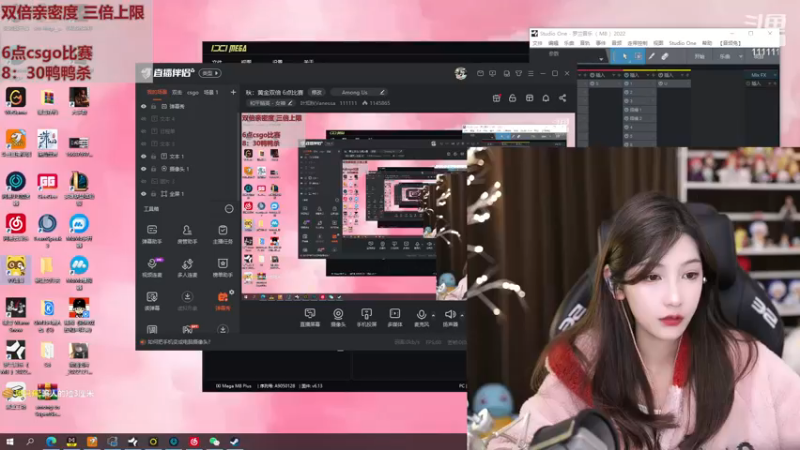The height and width of the screenshot is (450, 800).
Task: Toggle visibility of the 文本 3 source
Action: click(143, 144)
